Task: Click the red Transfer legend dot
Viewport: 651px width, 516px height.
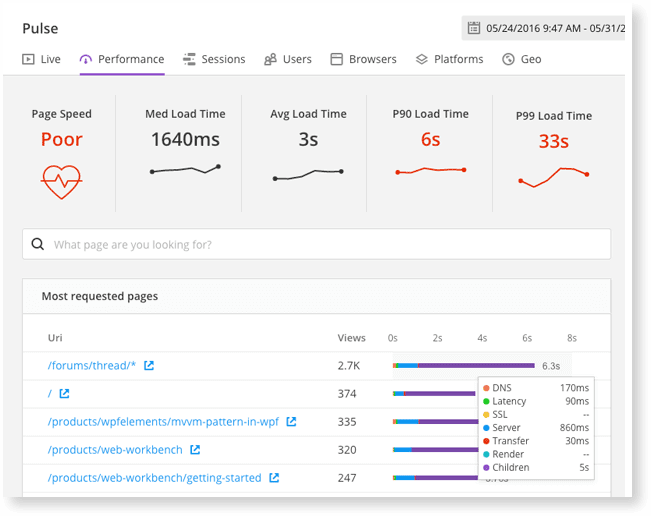Action: point(486,441)
